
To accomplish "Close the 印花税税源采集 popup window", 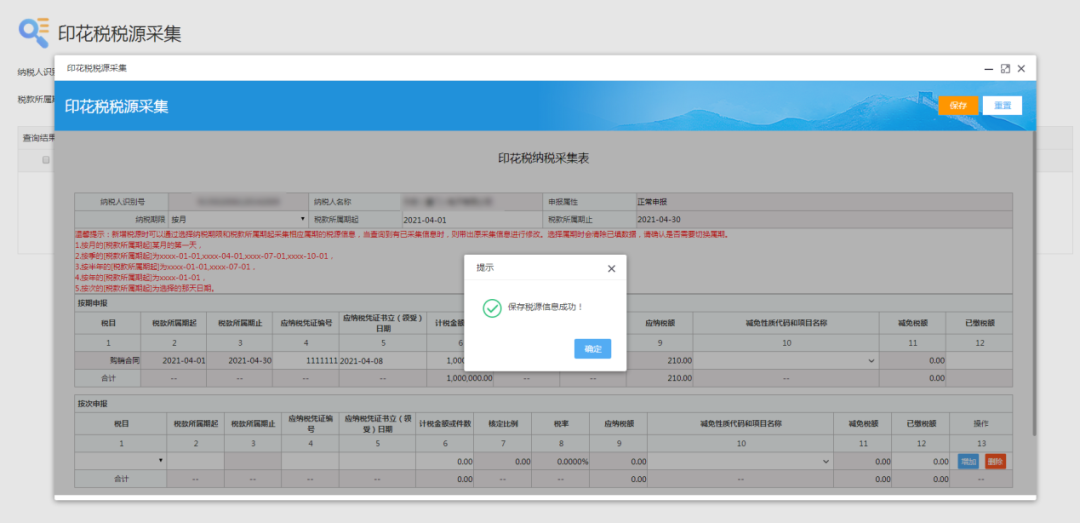I will tap(1021, 69).
